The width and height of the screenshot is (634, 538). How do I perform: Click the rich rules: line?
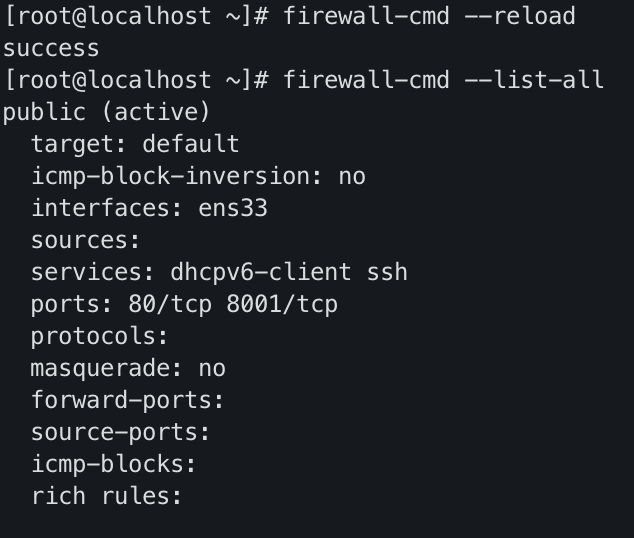(x=107, y=496)
